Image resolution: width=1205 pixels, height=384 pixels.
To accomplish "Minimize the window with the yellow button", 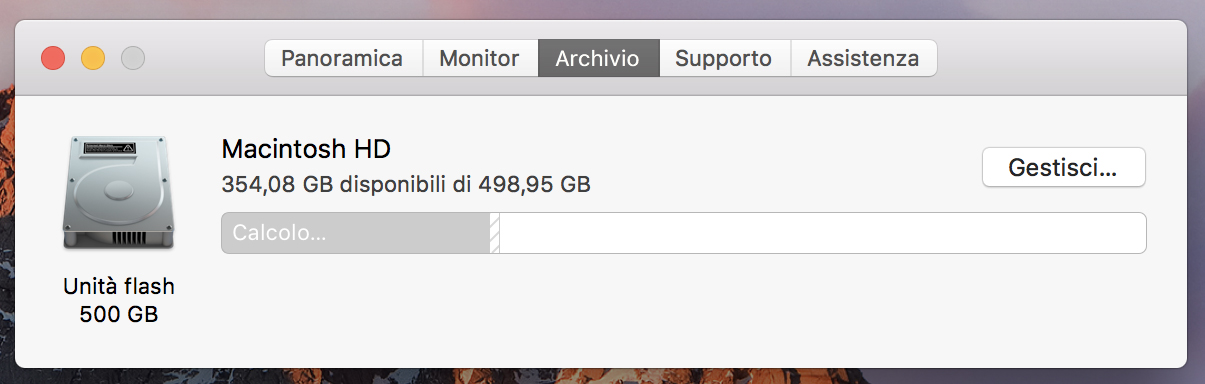I will (93, 58).
